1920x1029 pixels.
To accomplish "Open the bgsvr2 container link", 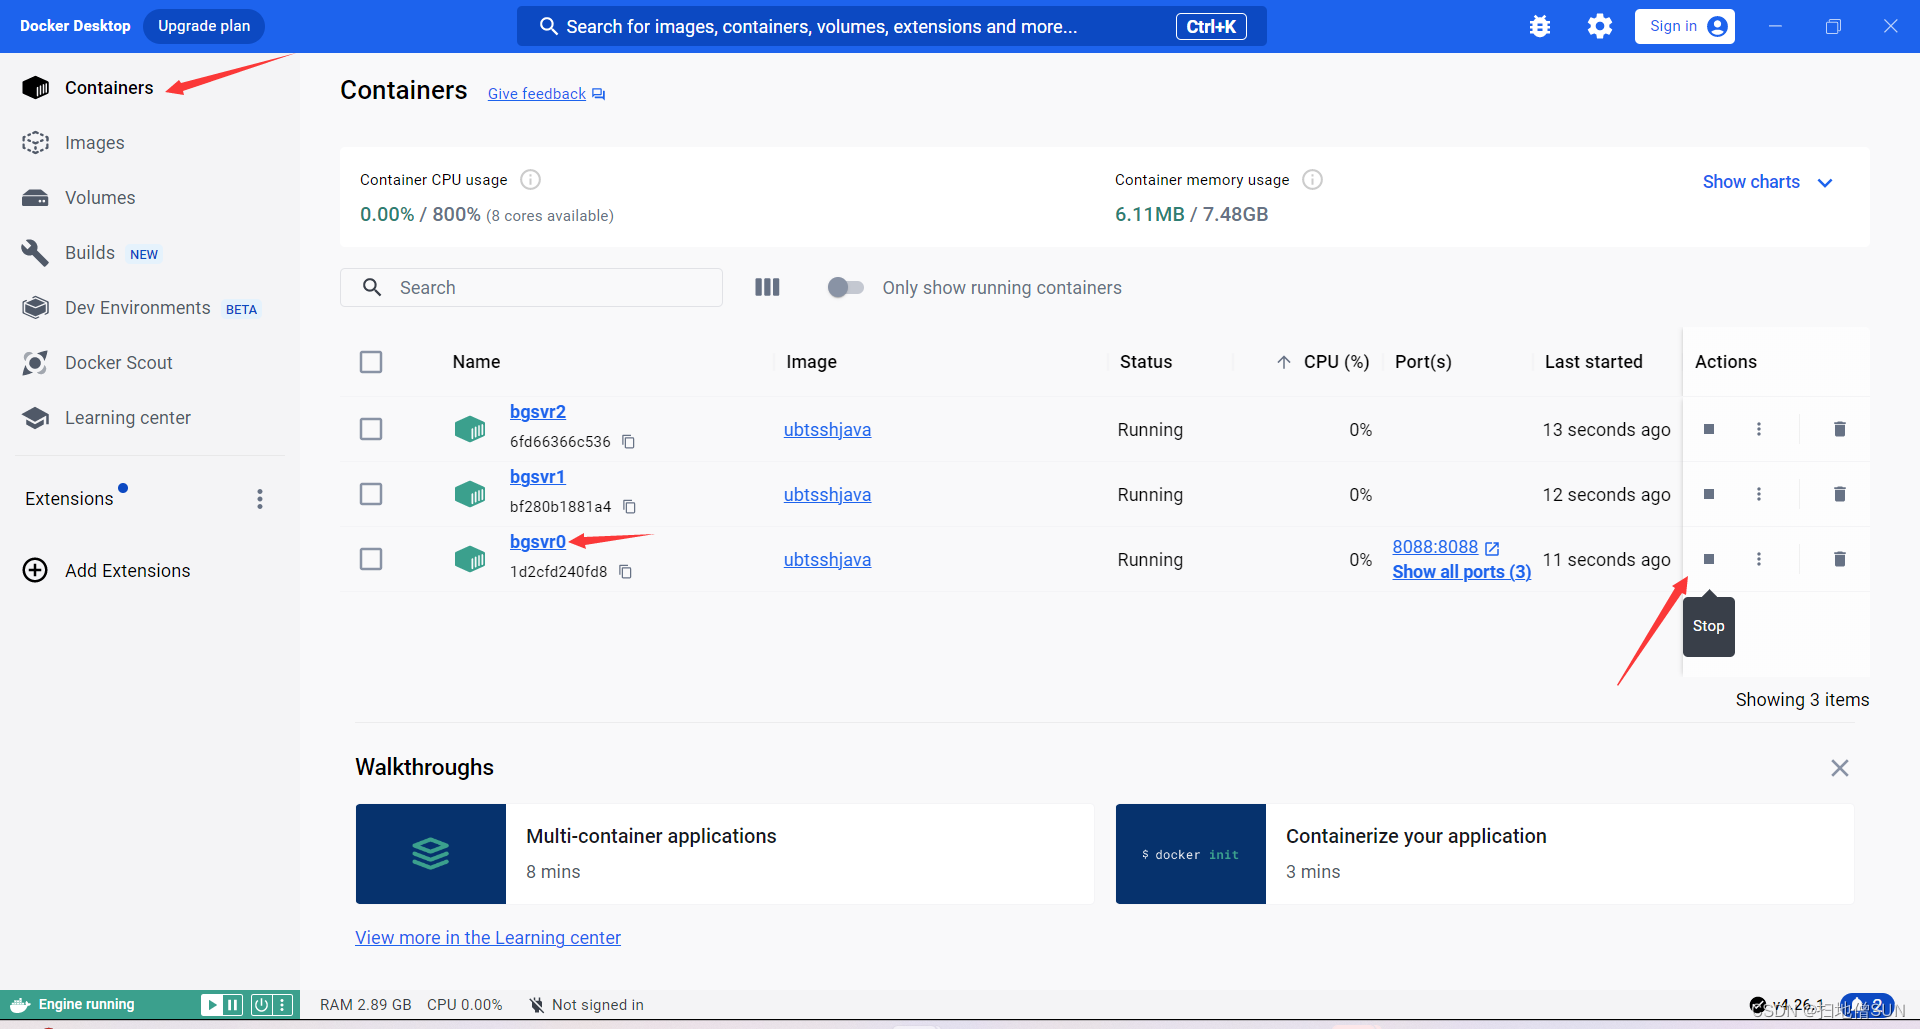I will [x=538, y=412].
